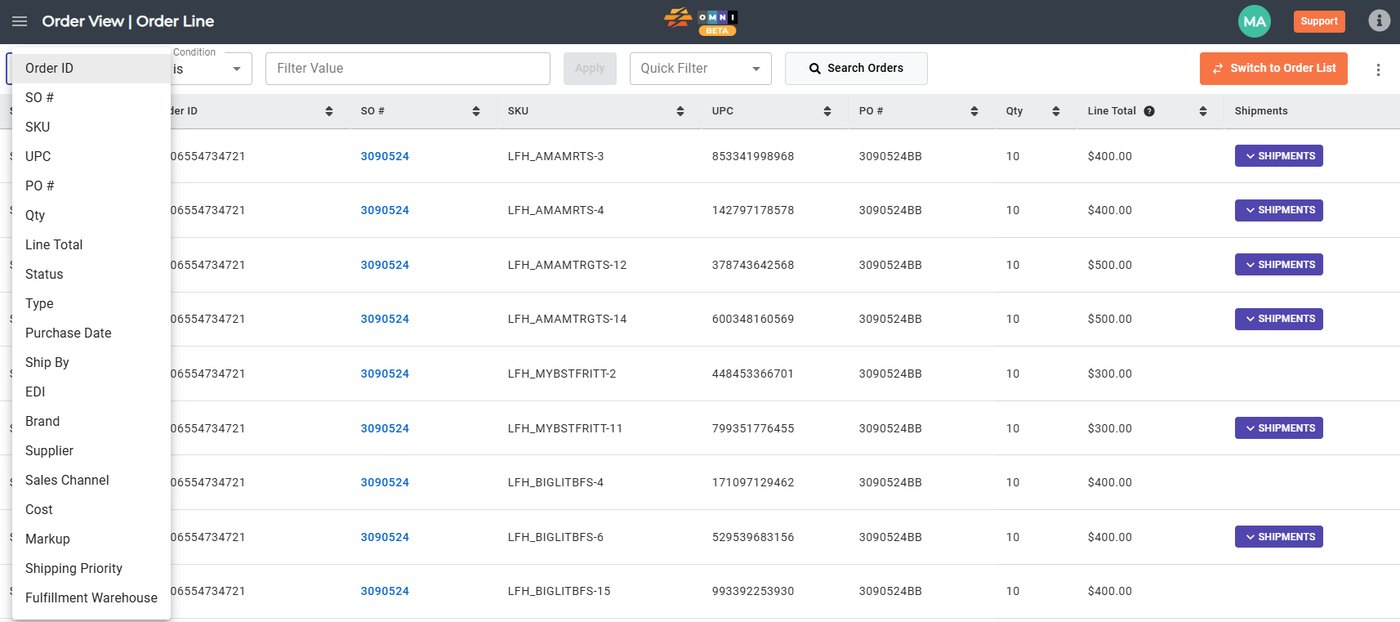Click Switch to Order List button
The height and width of the screenshot is (622, 1400).
click(1274, 68)
